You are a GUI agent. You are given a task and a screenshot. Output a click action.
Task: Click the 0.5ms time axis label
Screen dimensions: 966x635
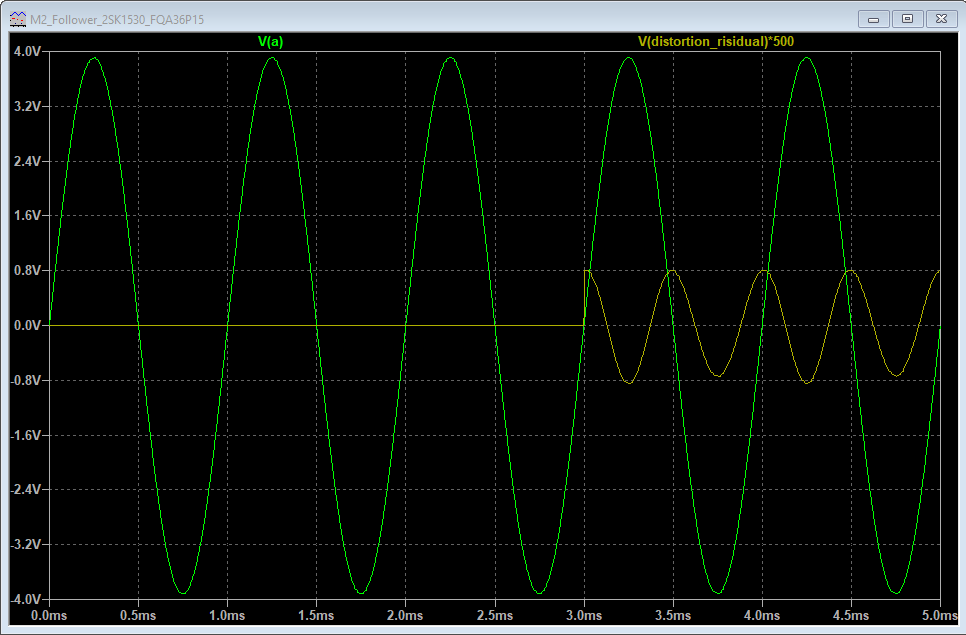coord(138,615)
